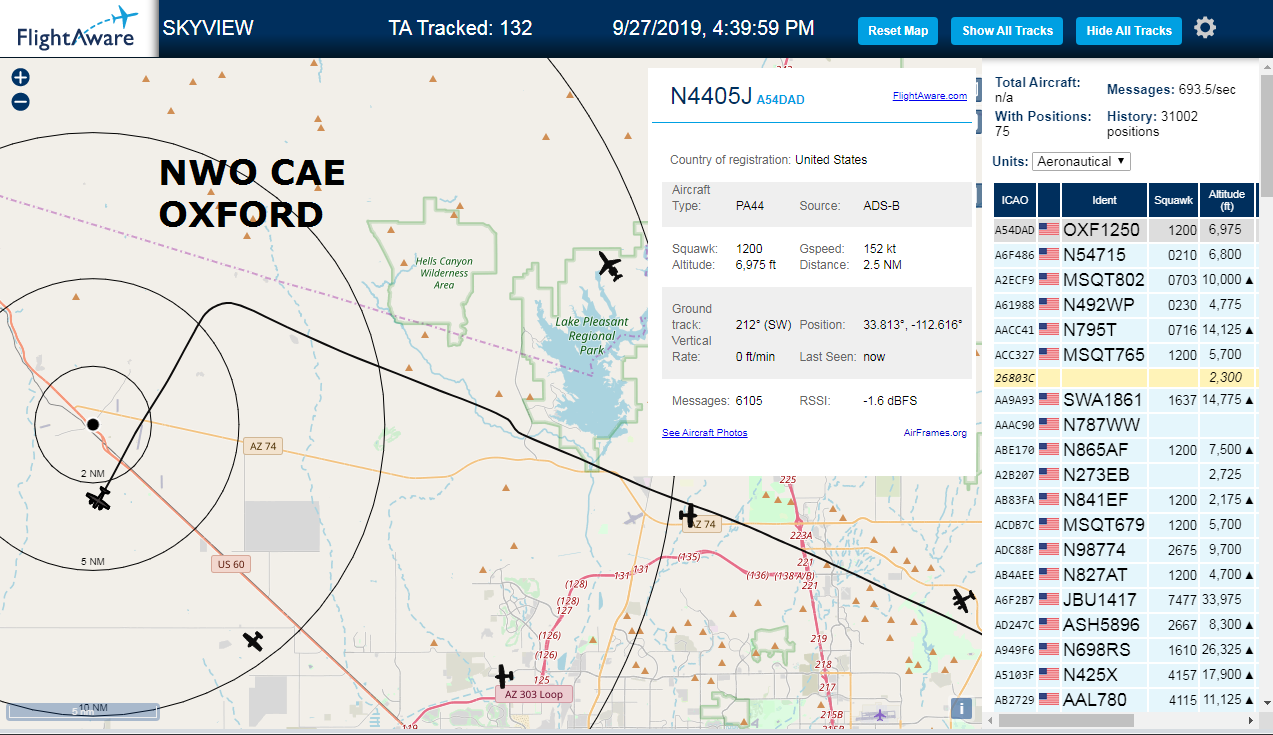The image size is (1273, 735).
Task: Sort table by the ICAO column header
Action: coord(1015,200)
